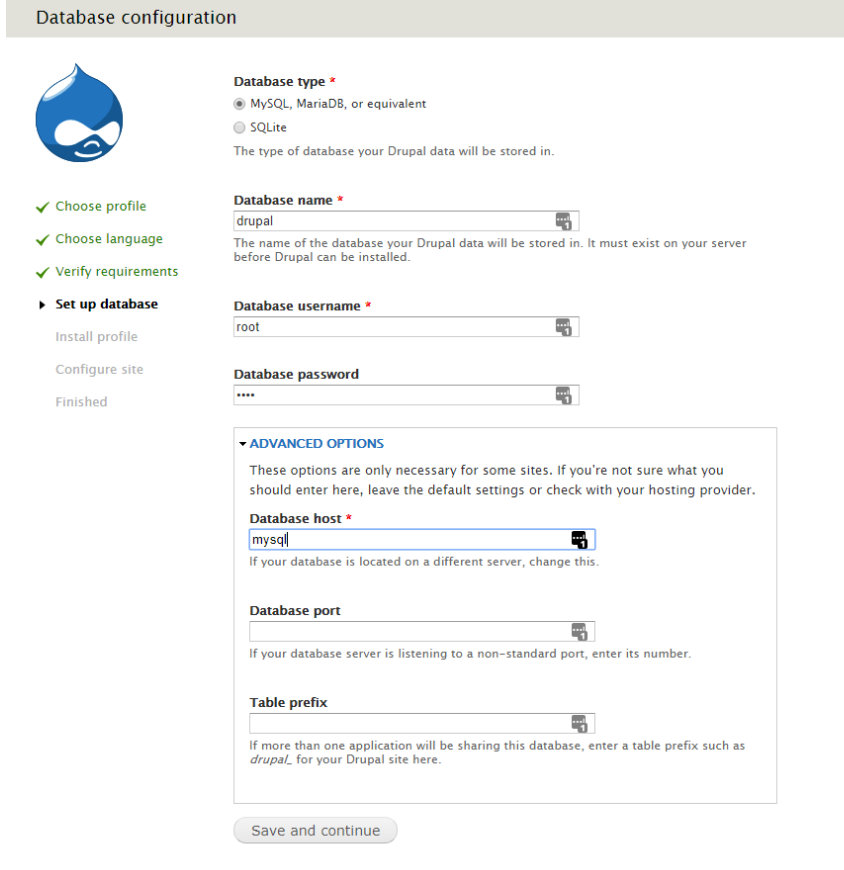This screenshot has height=870, width=844.
Task: Click the Install profile step
Action: coord(96,336)
